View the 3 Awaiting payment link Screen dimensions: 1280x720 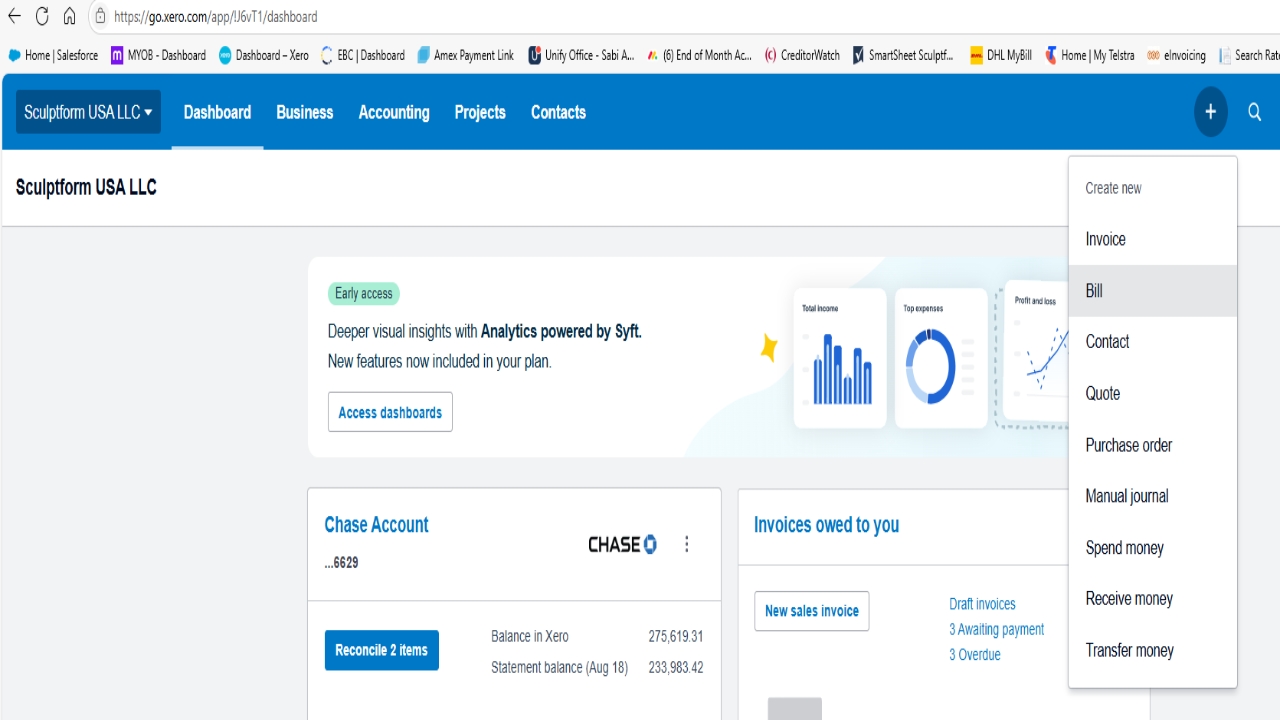[x=997, y=629]
